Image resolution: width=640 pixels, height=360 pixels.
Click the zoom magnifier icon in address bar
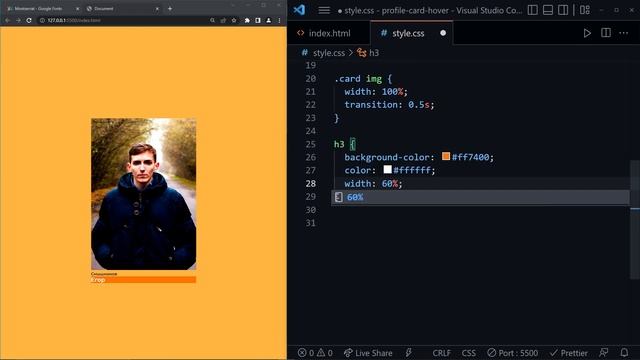pyautogui.click(x=212, y=20)
